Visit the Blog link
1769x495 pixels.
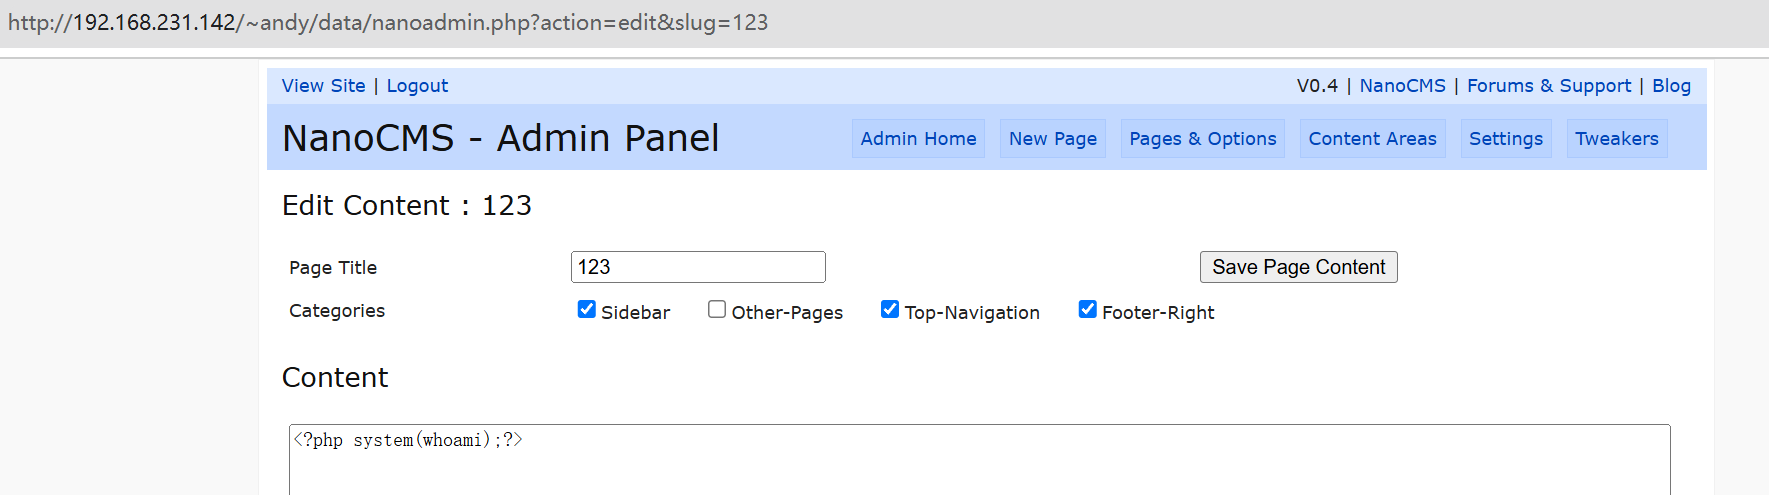coord(1671,86)
